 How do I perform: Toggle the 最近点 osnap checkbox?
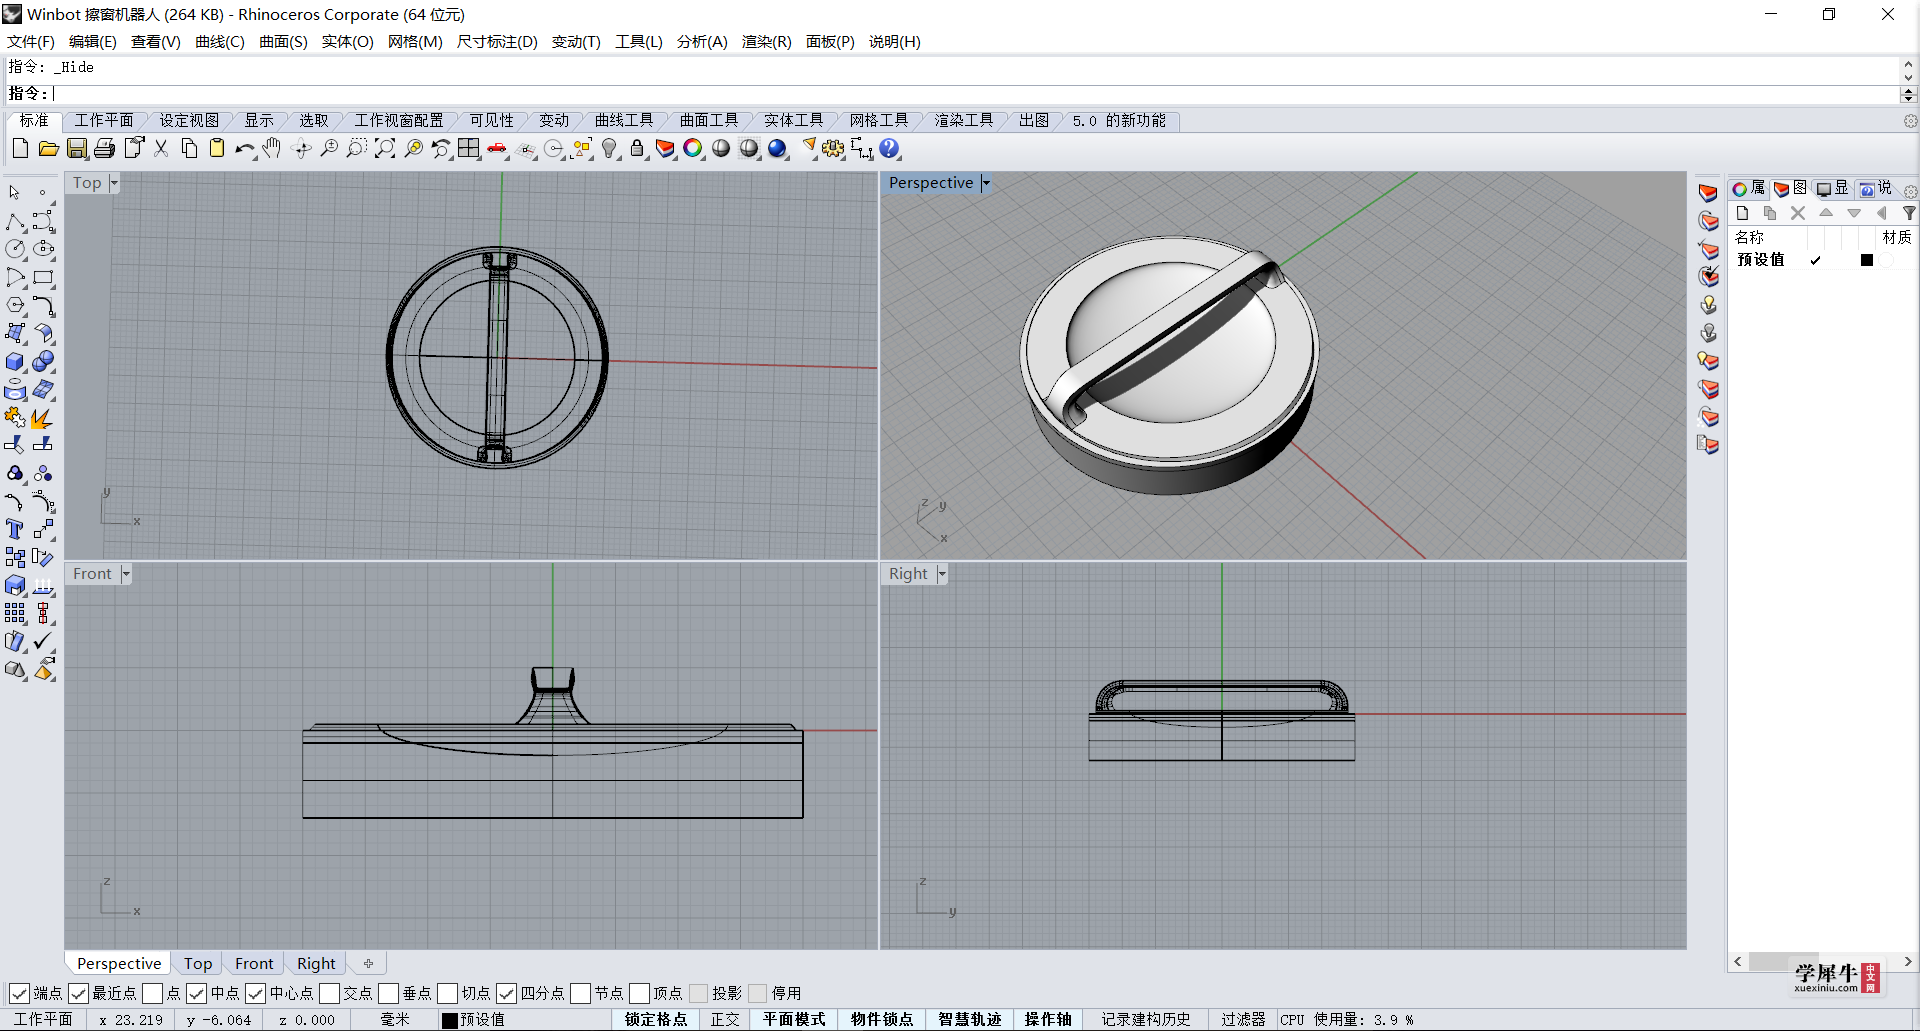pos(78,993)
